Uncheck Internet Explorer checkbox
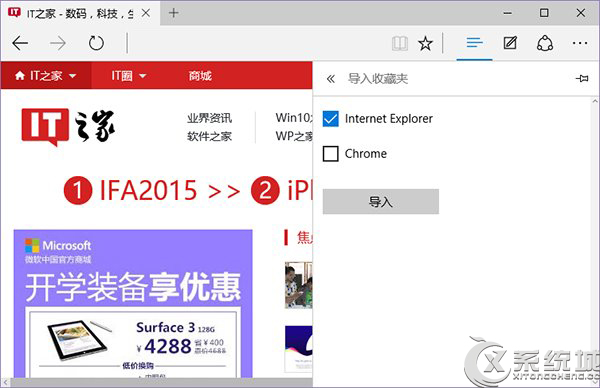 pyautogui.click(x=331, y=119)
